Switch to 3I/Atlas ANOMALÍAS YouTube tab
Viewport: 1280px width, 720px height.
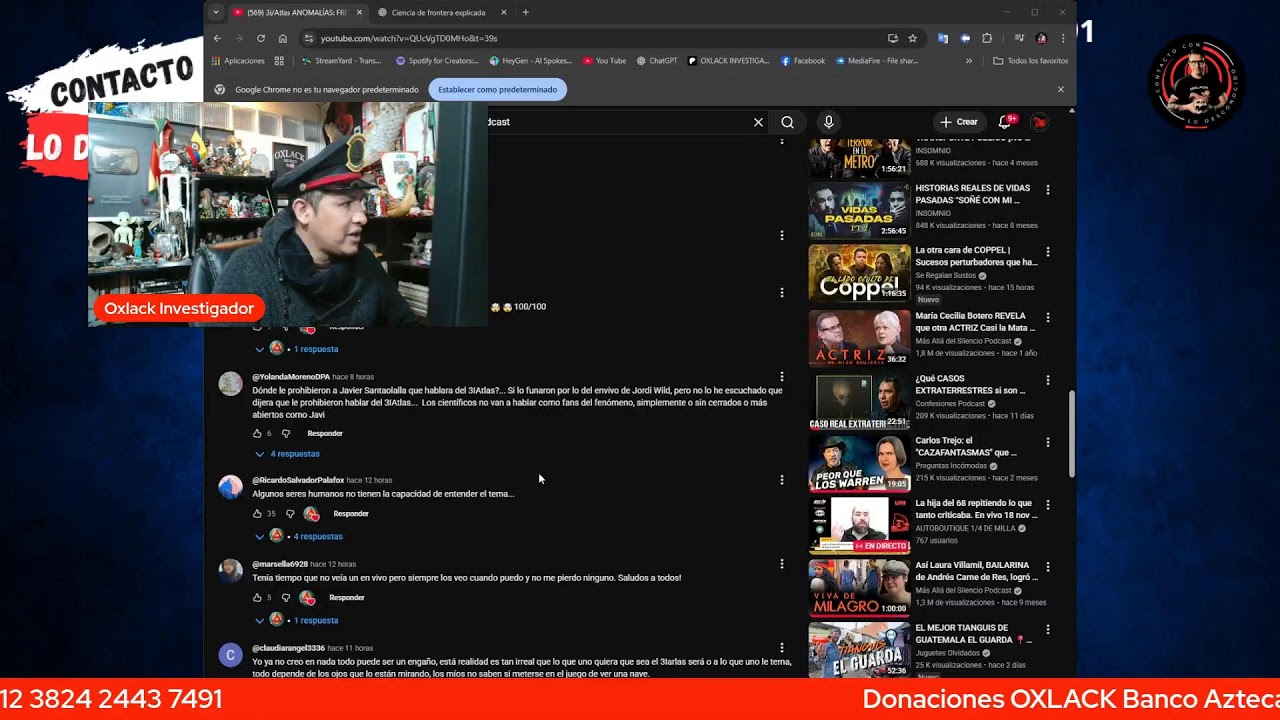point(297,12)
